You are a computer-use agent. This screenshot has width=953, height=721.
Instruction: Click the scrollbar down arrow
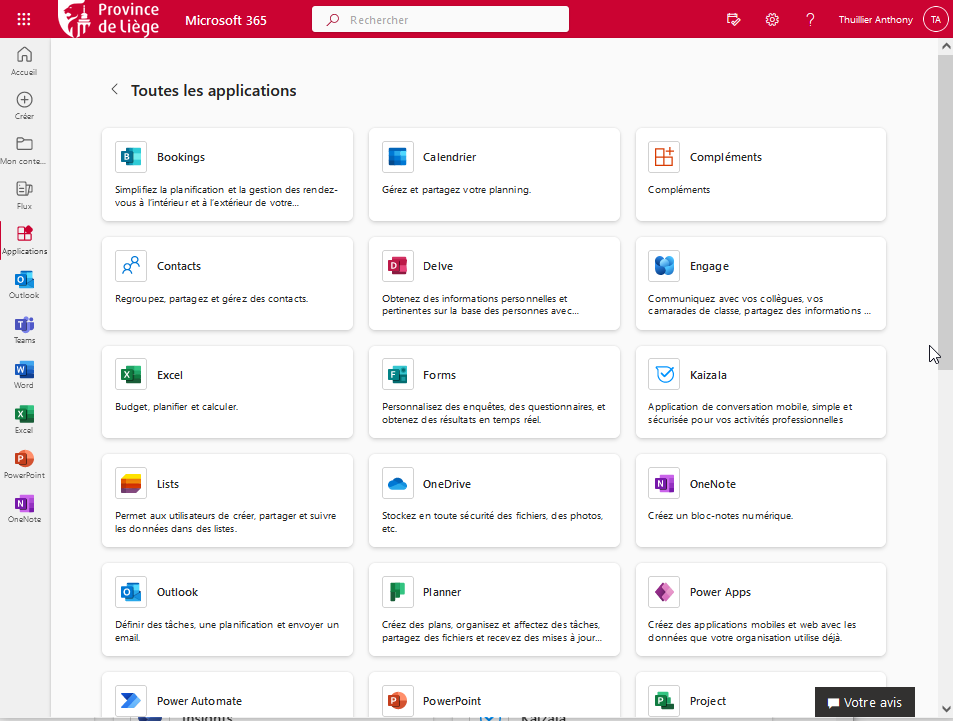pyautogui.click(x=946, y=709)
